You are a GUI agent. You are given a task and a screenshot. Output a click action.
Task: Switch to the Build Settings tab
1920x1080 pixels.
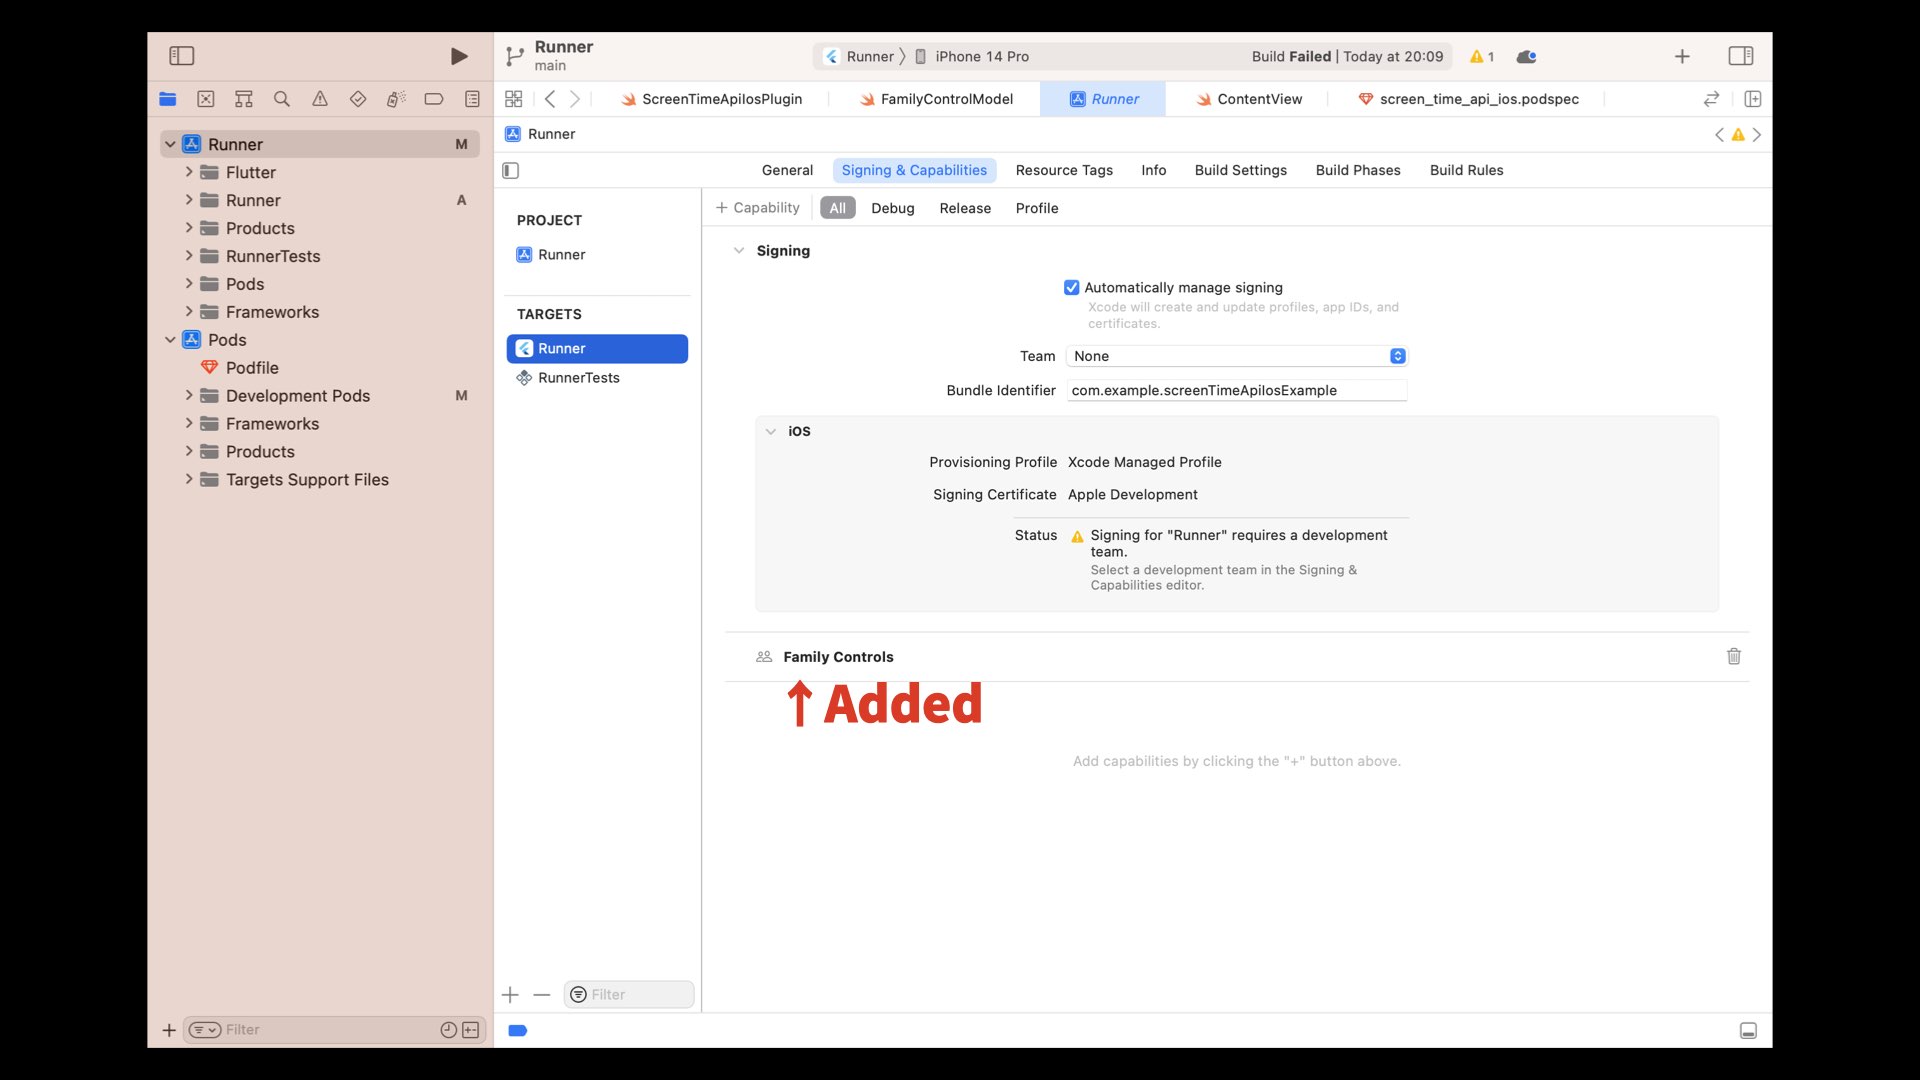(1240, 171)
